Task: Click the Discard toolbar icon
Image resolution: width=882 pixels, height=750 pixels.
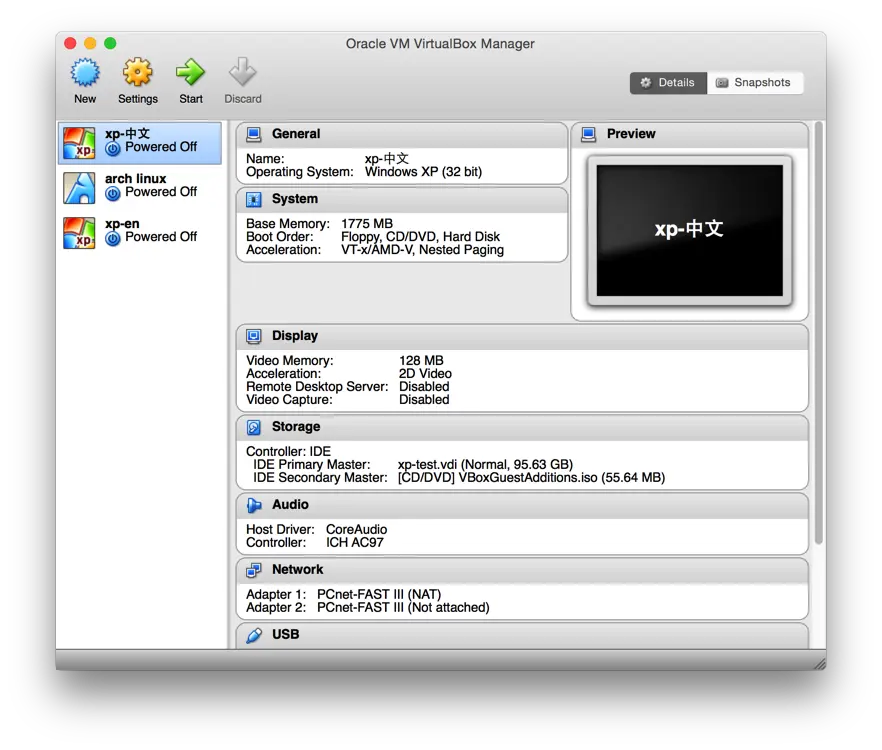Action: (x=242, y=81)
